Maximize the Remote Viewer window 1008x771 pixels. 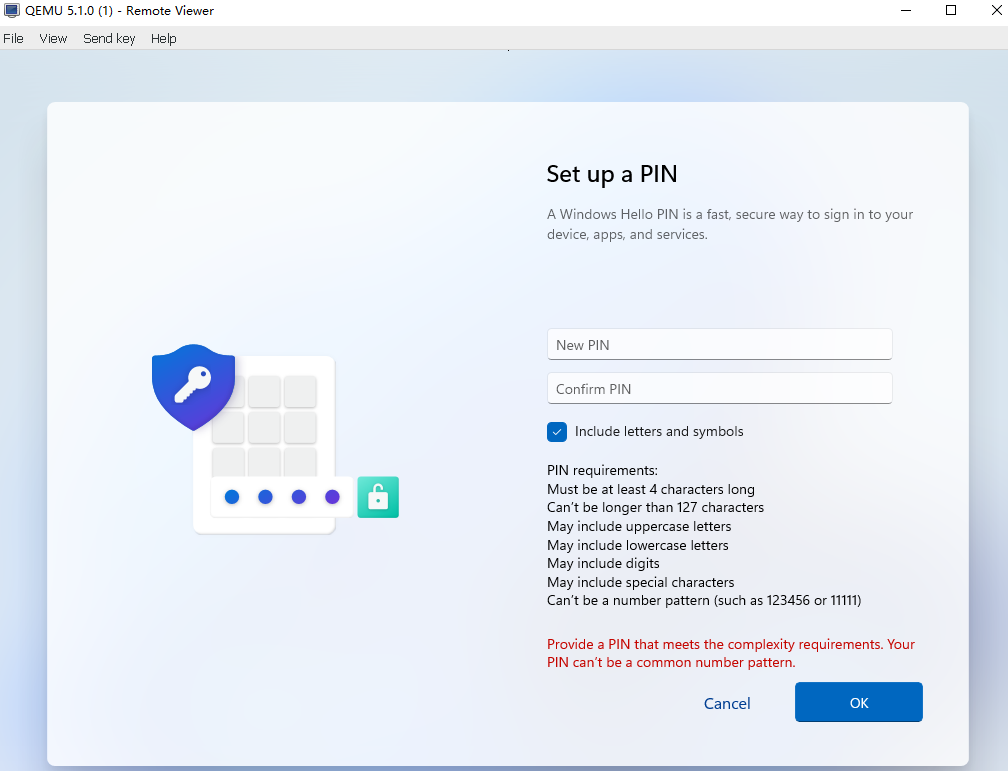tap(951, 11)
